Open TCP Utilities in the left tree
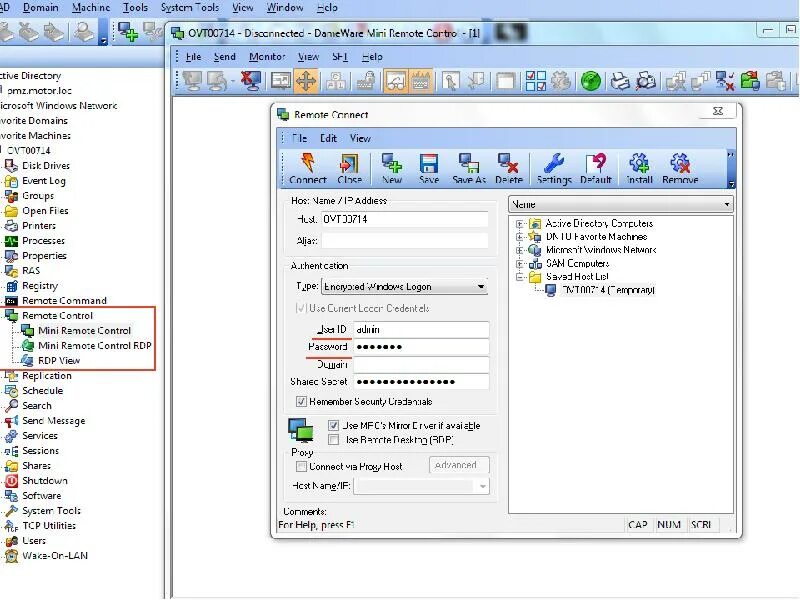Viewport: 800px width, 600px height. [x=48, y=526]
